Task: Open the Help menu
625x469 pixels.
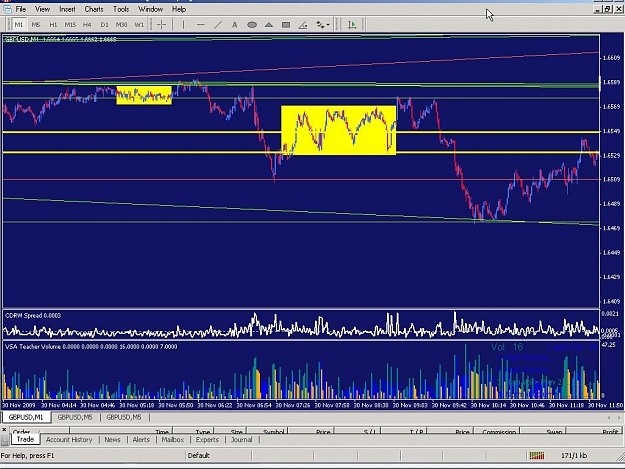Action: 179,9
